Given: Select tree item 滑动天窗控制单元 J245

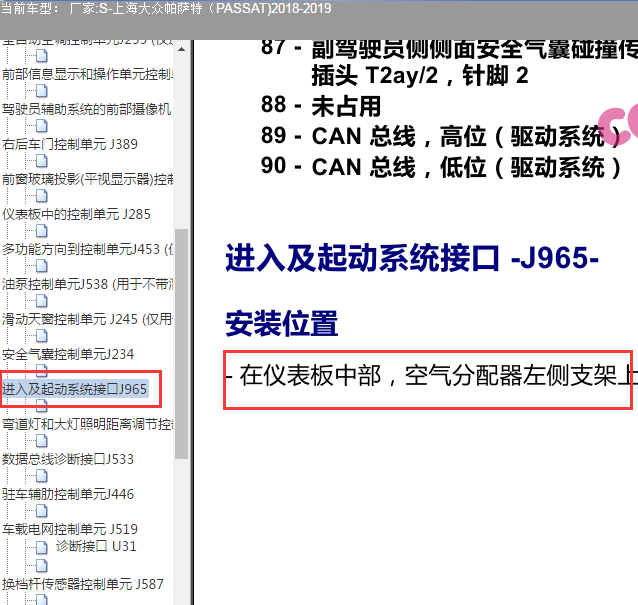Looking at the screenshot, I should pos(87,319).
